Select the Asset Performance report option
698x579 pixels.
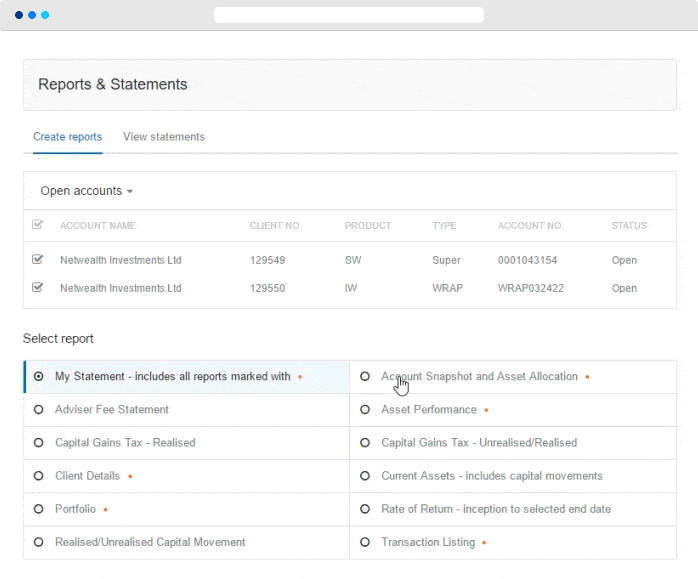pyautogui.click(x=365, y=410)
